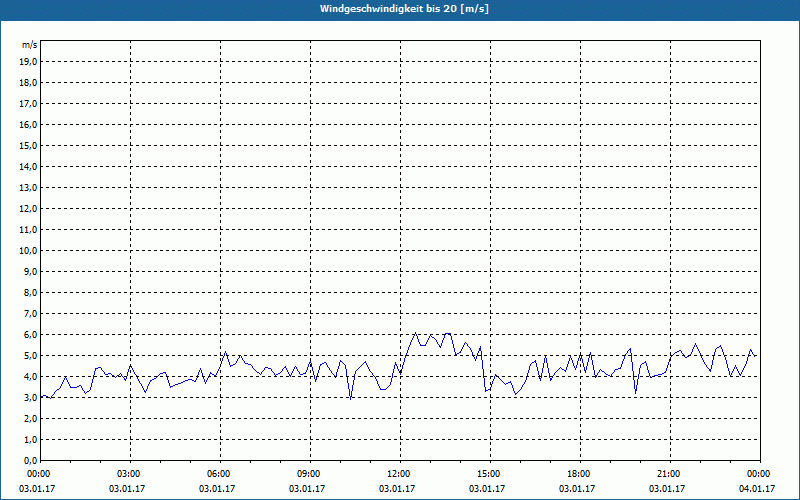This screenshot has height=500, width=800.
Task: Click the 0,0 y-axis label
Action: (31, 460)
